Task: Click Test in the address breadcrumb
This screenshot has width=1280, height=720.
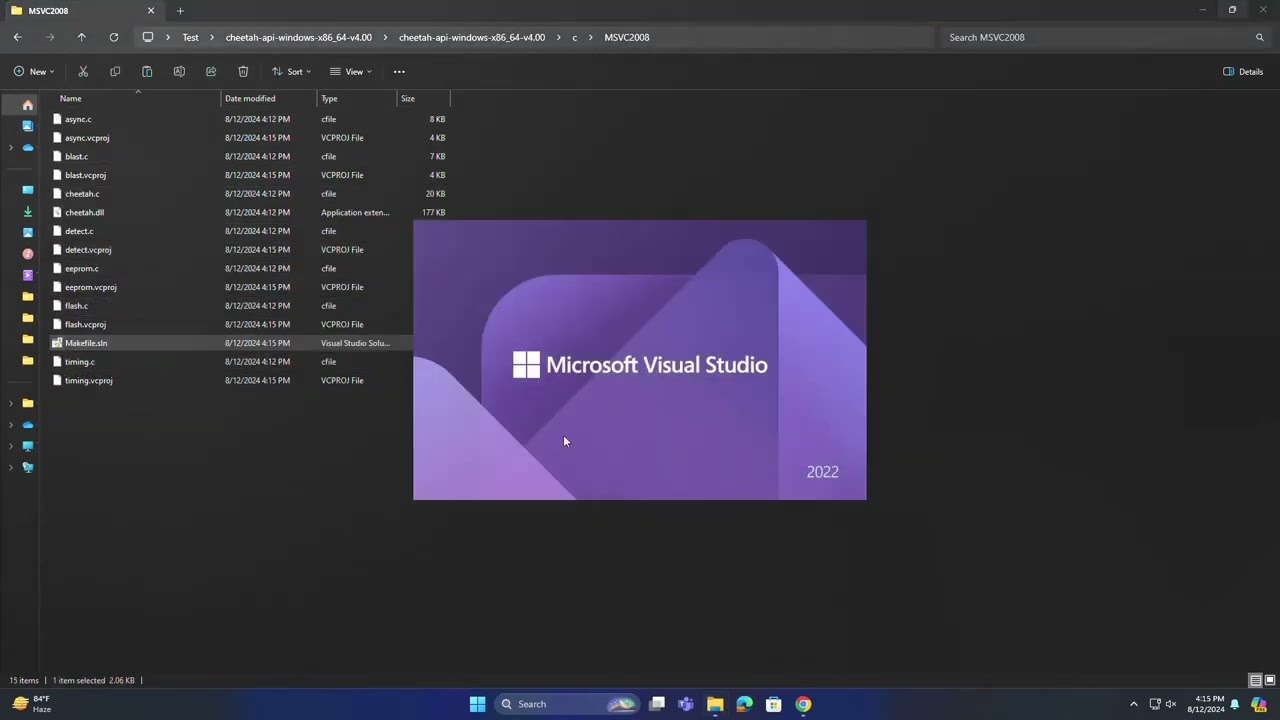Action: click(x=190, y=37)
